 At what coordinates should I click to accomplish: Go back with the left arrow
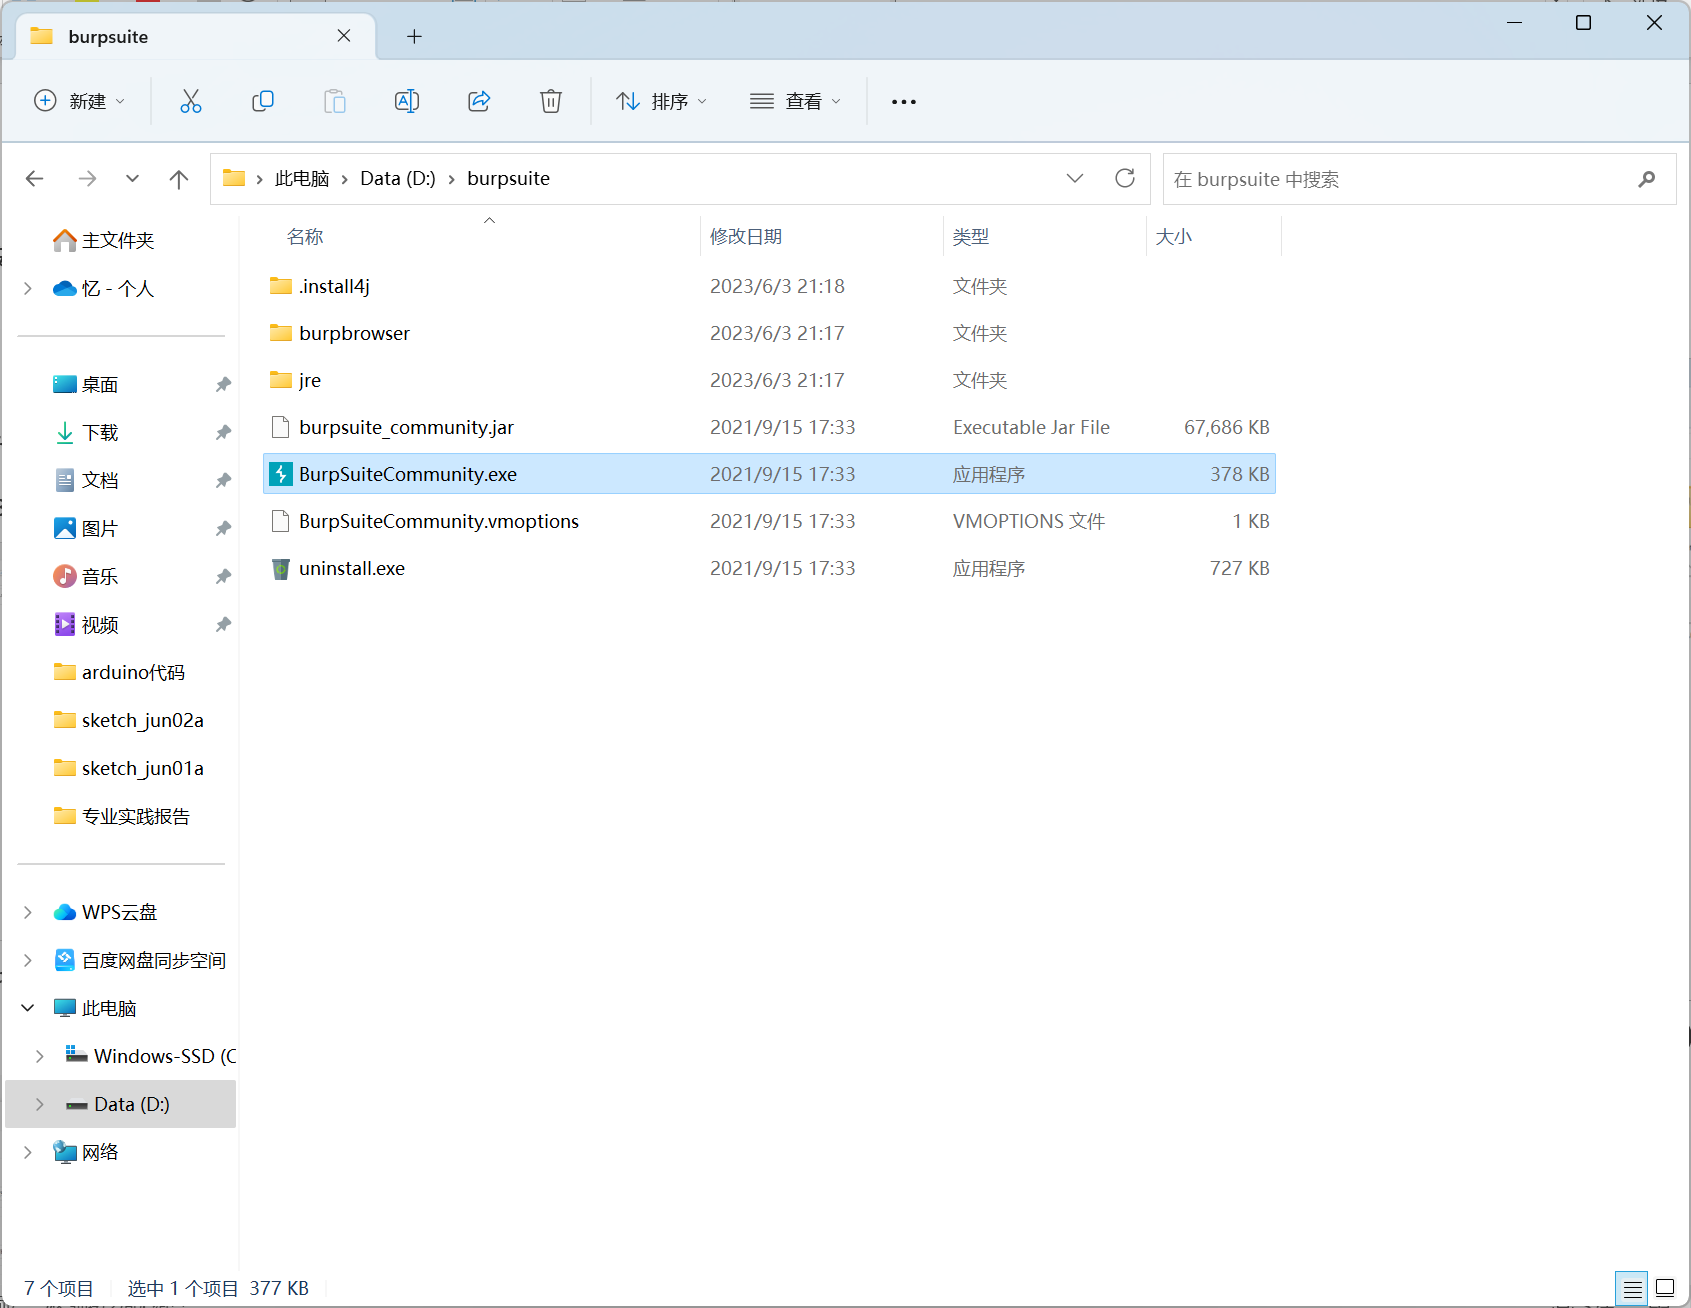pyautogui.click(x=35, y=179)
